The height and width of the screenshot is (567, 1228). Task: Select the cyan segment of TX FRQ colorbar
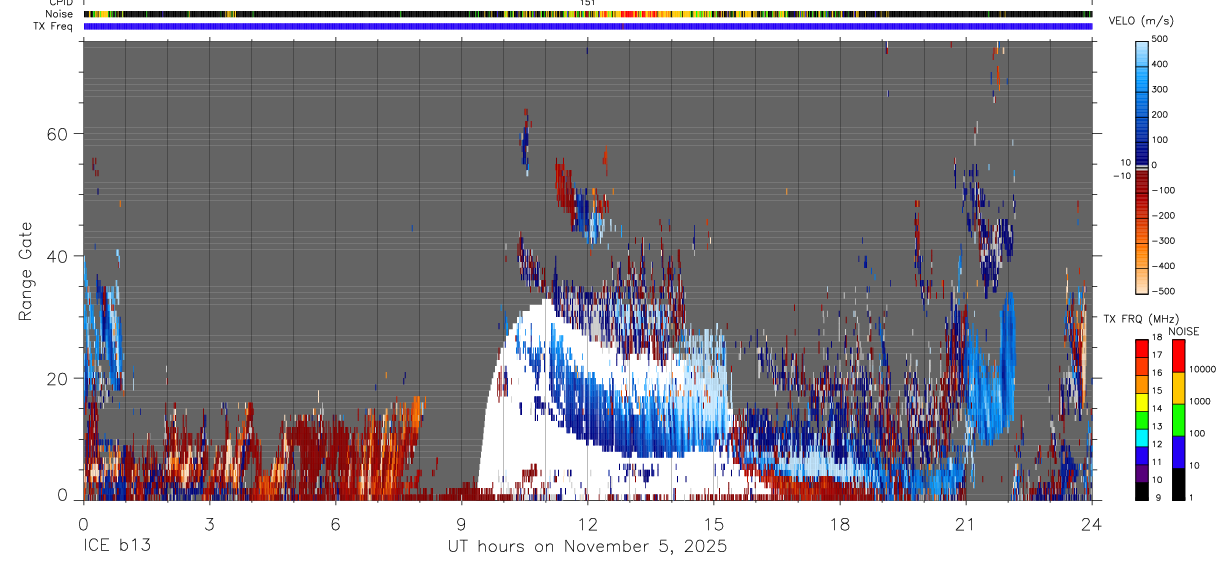[x=1141, y=437]
